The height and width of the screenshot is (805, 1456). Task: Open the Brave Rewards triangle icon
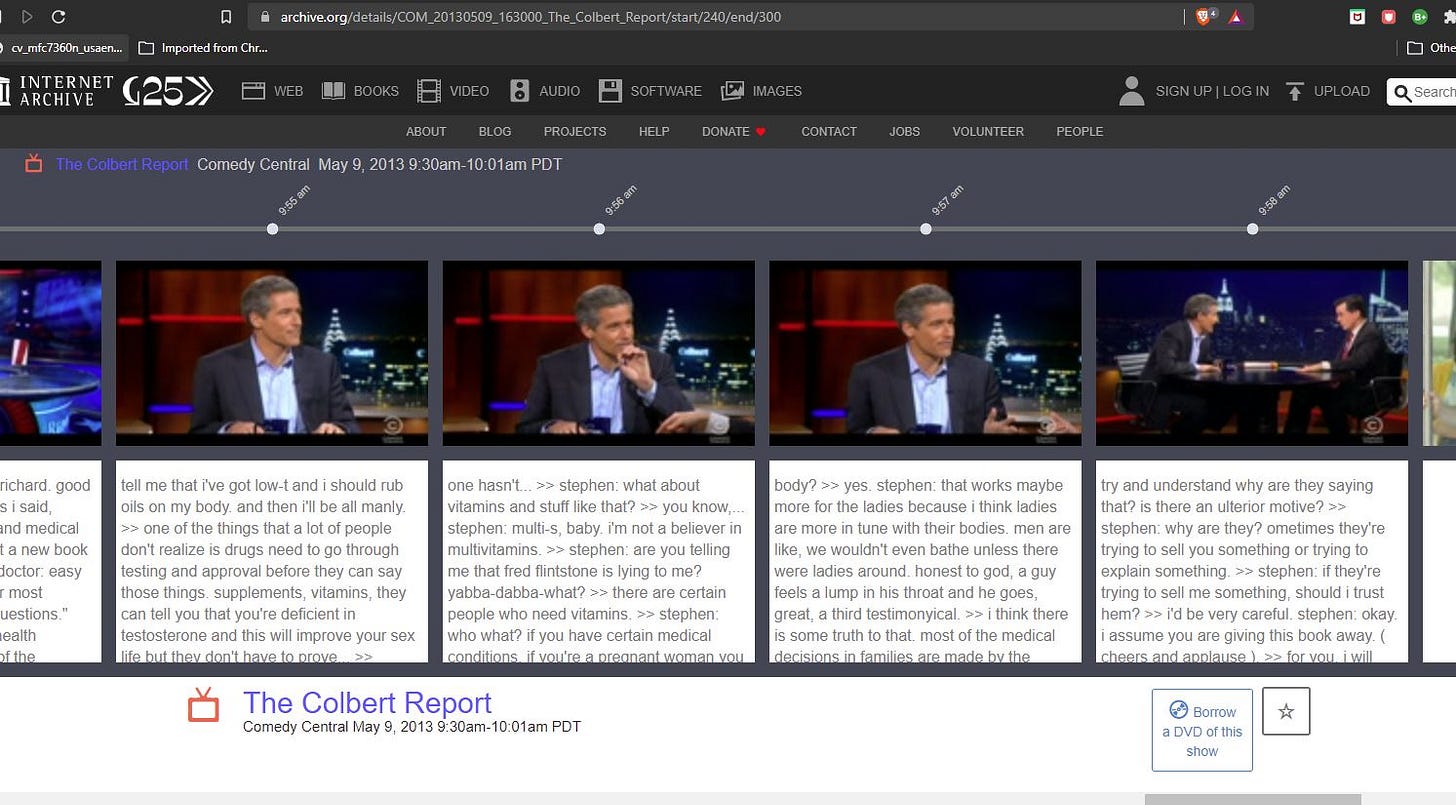coord(1235,17)
